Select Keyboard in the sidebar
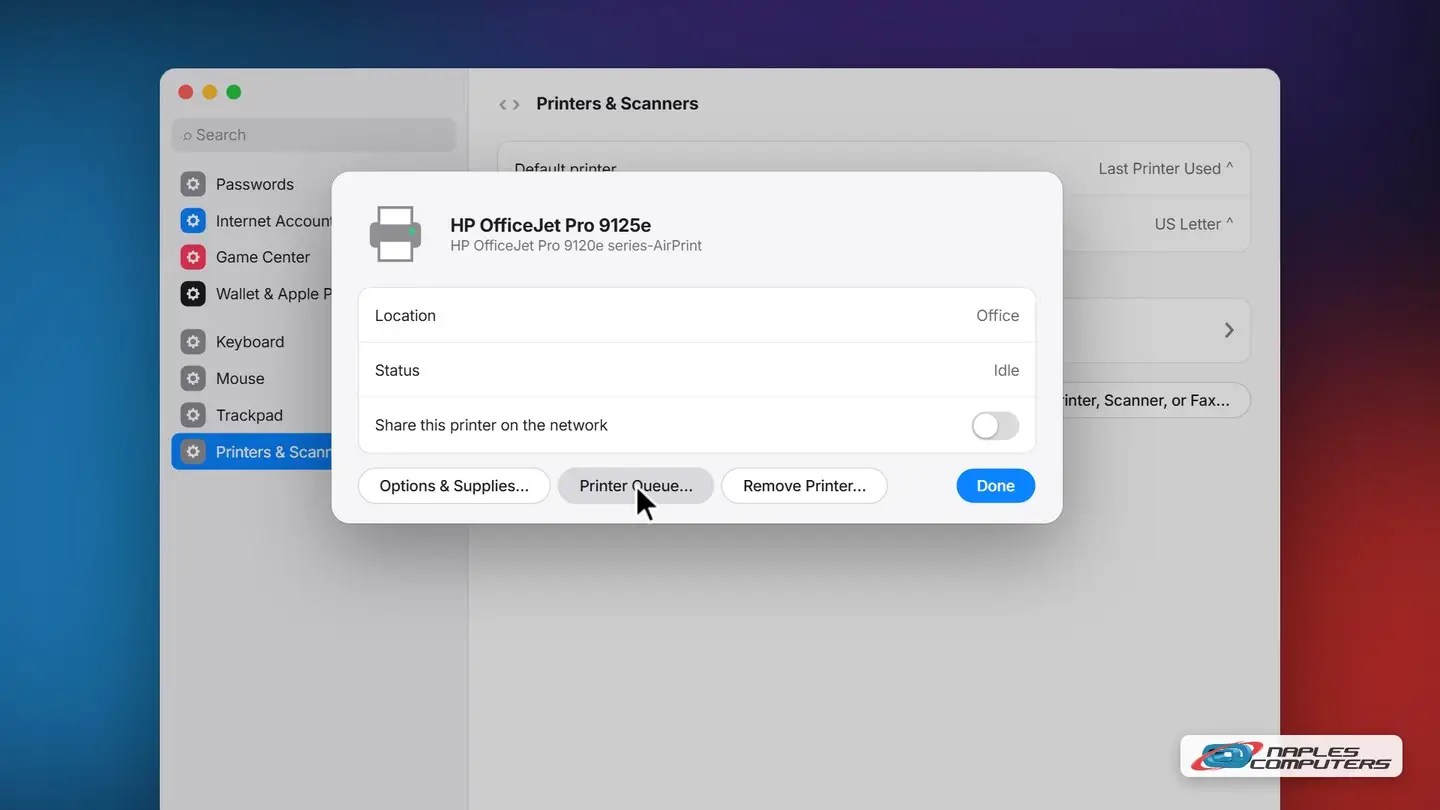The image size is (1440, 810). tap(252, 342)
